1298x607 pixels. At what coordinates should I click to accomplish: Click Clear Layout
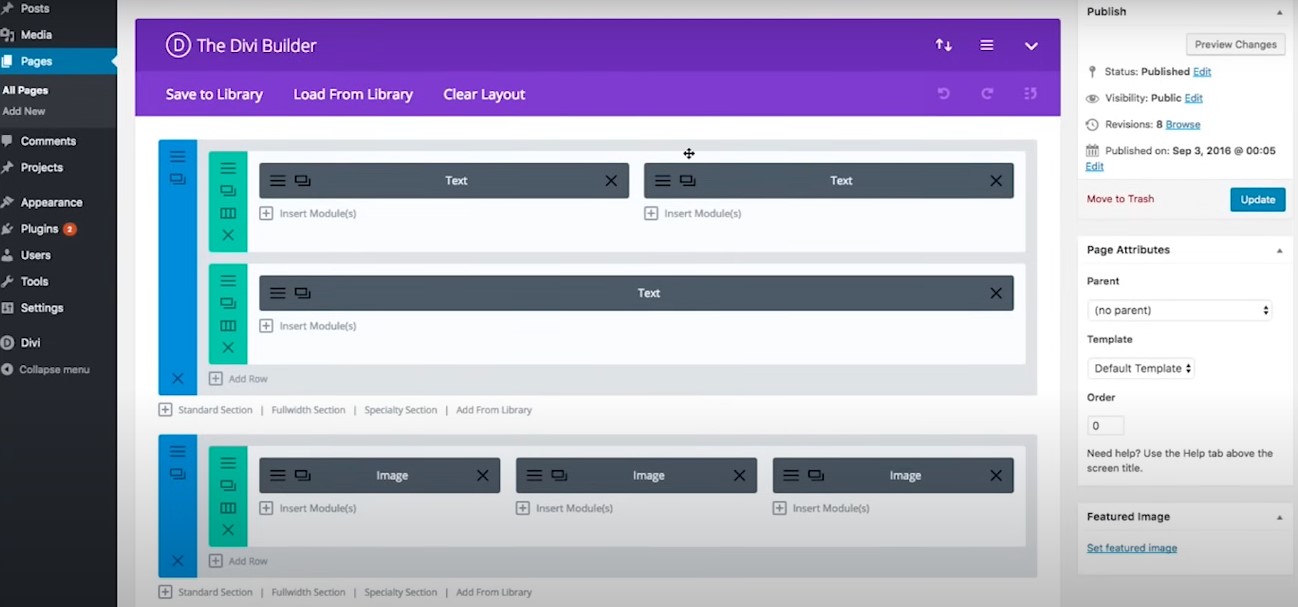coord(484,94)
